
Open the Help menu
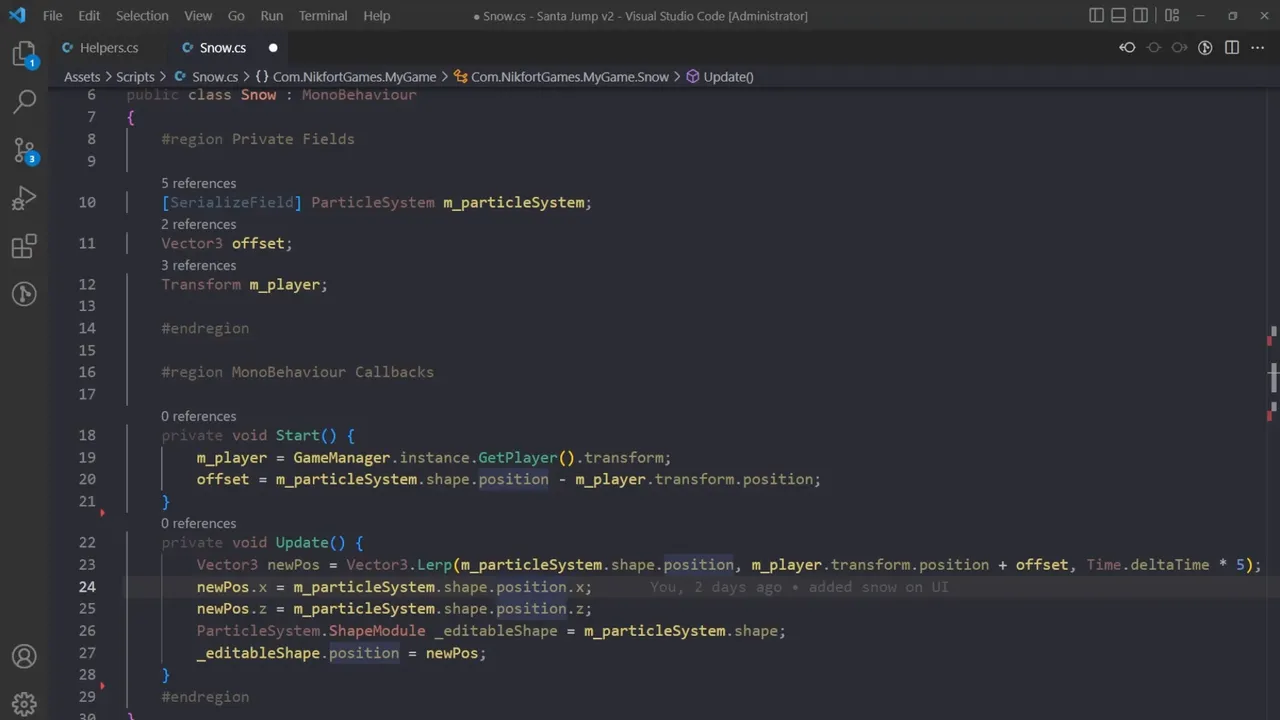coord(377,16)
